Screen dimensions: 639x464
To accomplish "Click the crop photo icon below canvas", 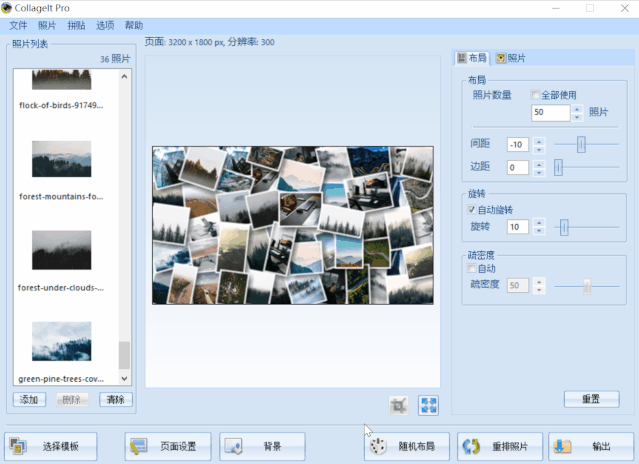I will (400, 405).
